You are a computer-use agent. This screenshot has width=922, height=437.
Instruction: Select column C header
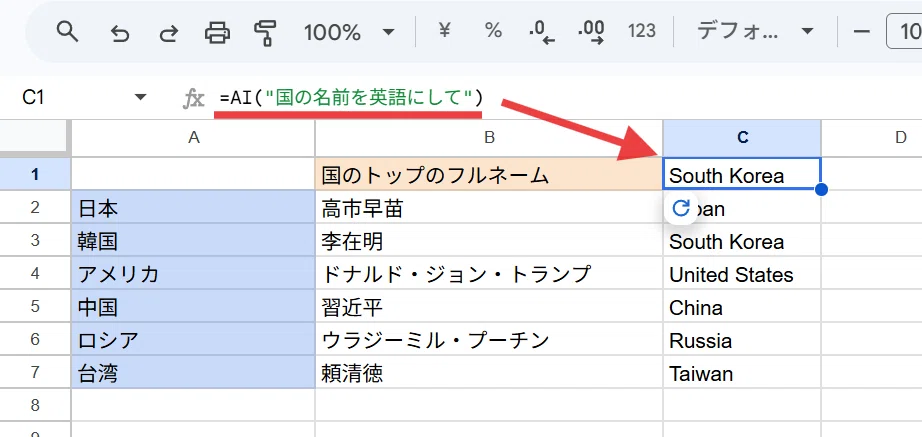pyautogui.click(x=742, y=138)
